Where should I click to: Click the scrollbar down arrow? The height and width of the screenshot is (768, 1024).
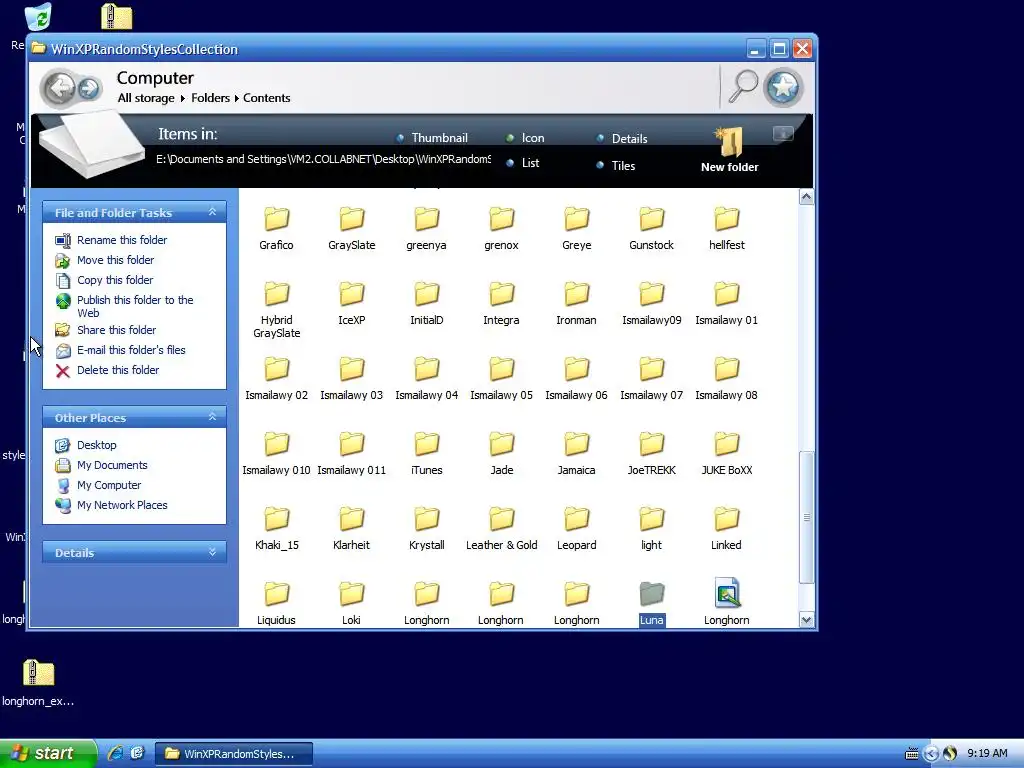coord(807,620)
